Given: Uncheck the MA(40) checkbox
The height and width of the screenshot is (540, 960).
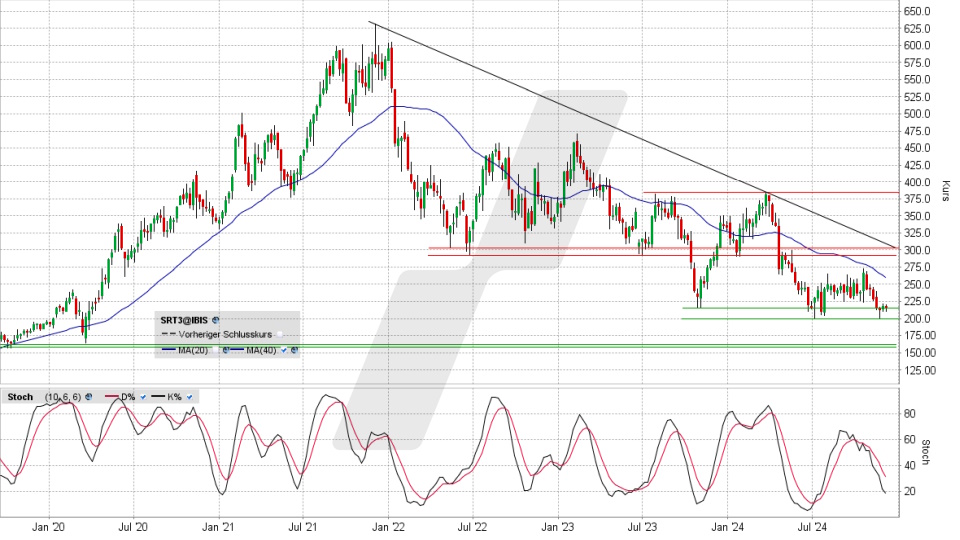Looking at the screenshot, I should click(x=283, y=350).
